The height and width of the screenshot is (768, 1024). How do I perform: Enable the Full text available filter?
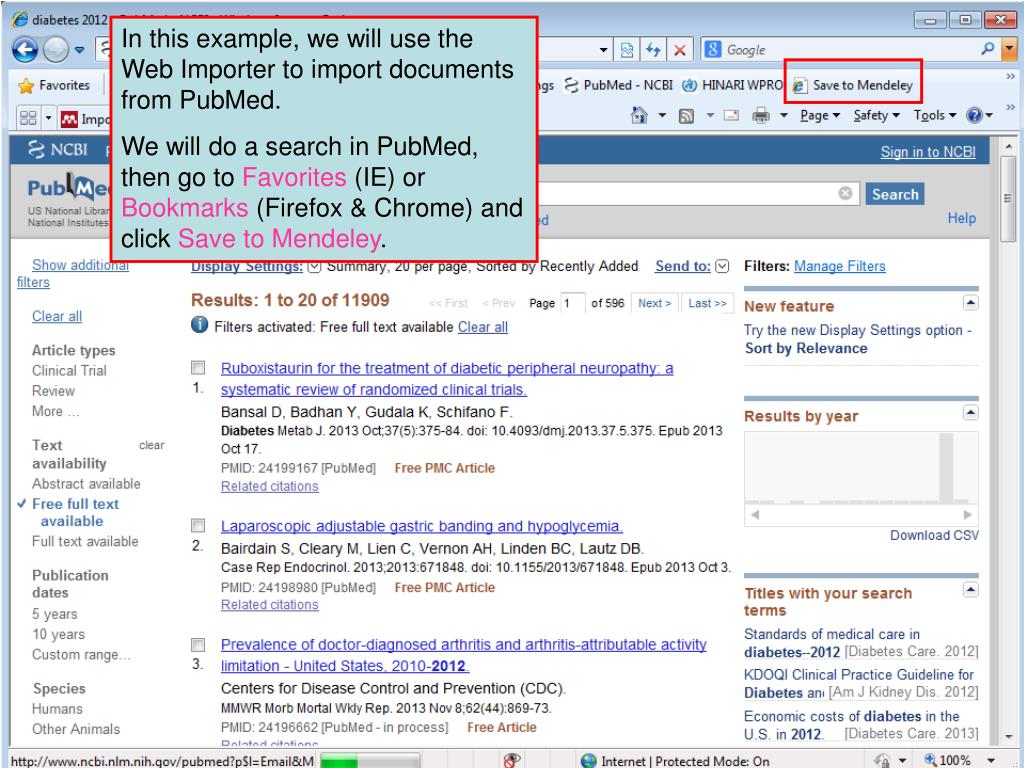(x=85, y=541)
